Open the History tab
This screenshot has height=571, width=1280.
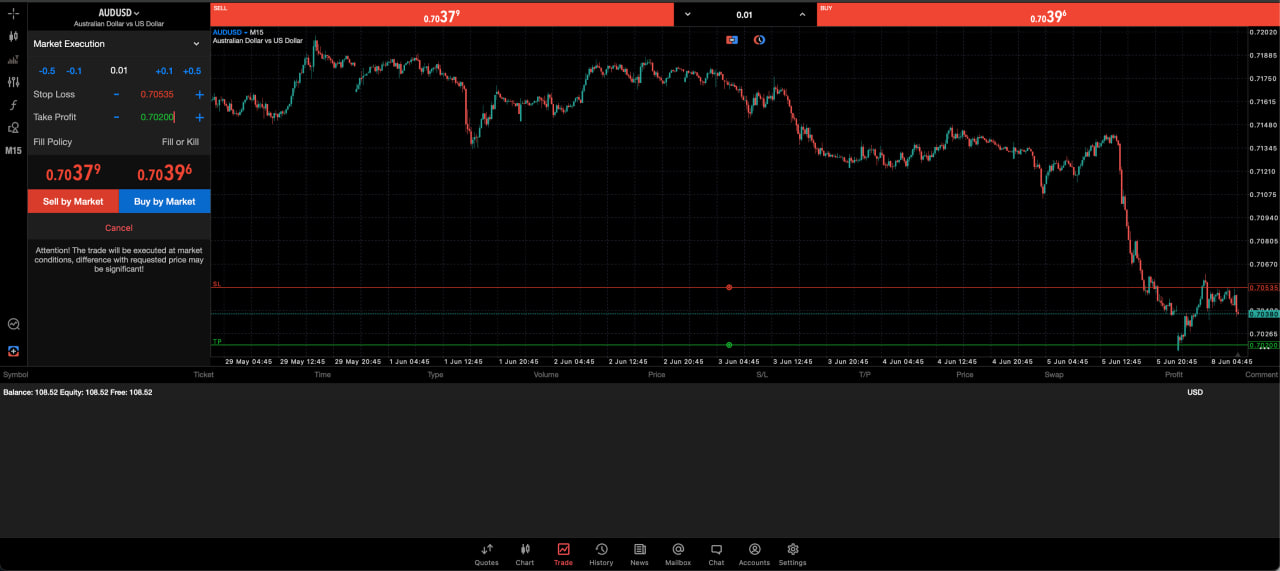pyautogui.click(x=601, y=554)
